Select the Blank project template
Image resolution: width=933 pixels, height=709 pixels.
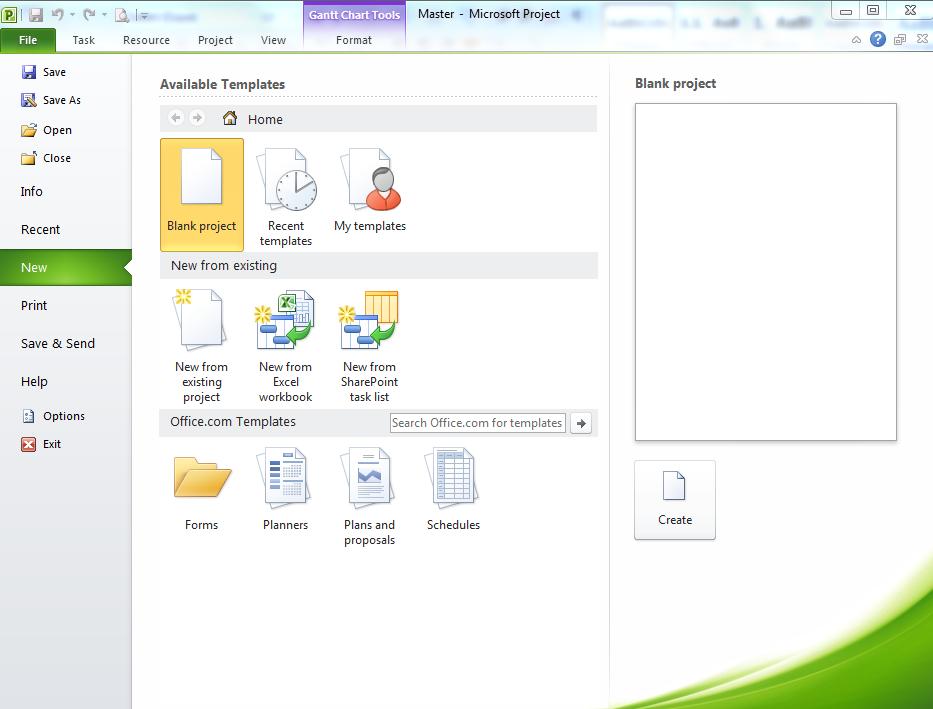coord(202,194)
